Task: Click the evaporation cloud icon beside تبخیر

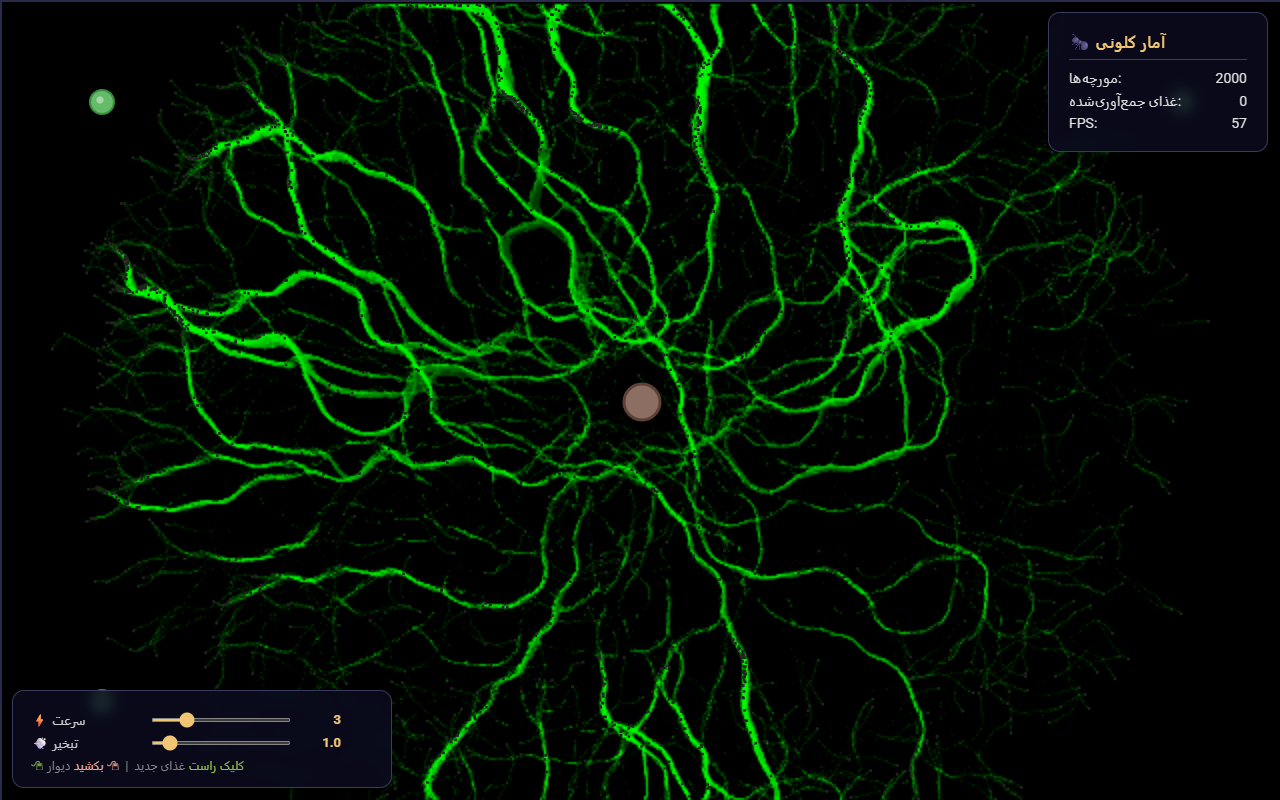Action: click(40, 743)
